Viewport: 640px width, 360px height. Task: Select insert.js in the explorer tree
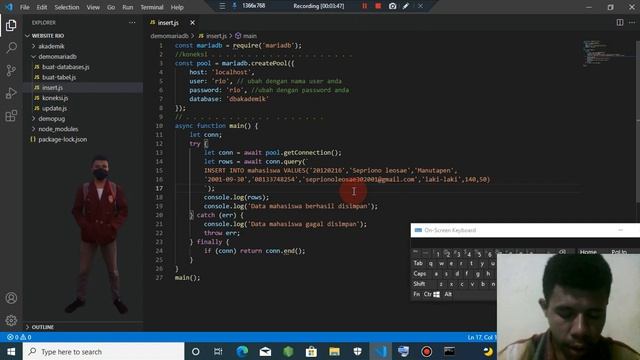(52, 88)
